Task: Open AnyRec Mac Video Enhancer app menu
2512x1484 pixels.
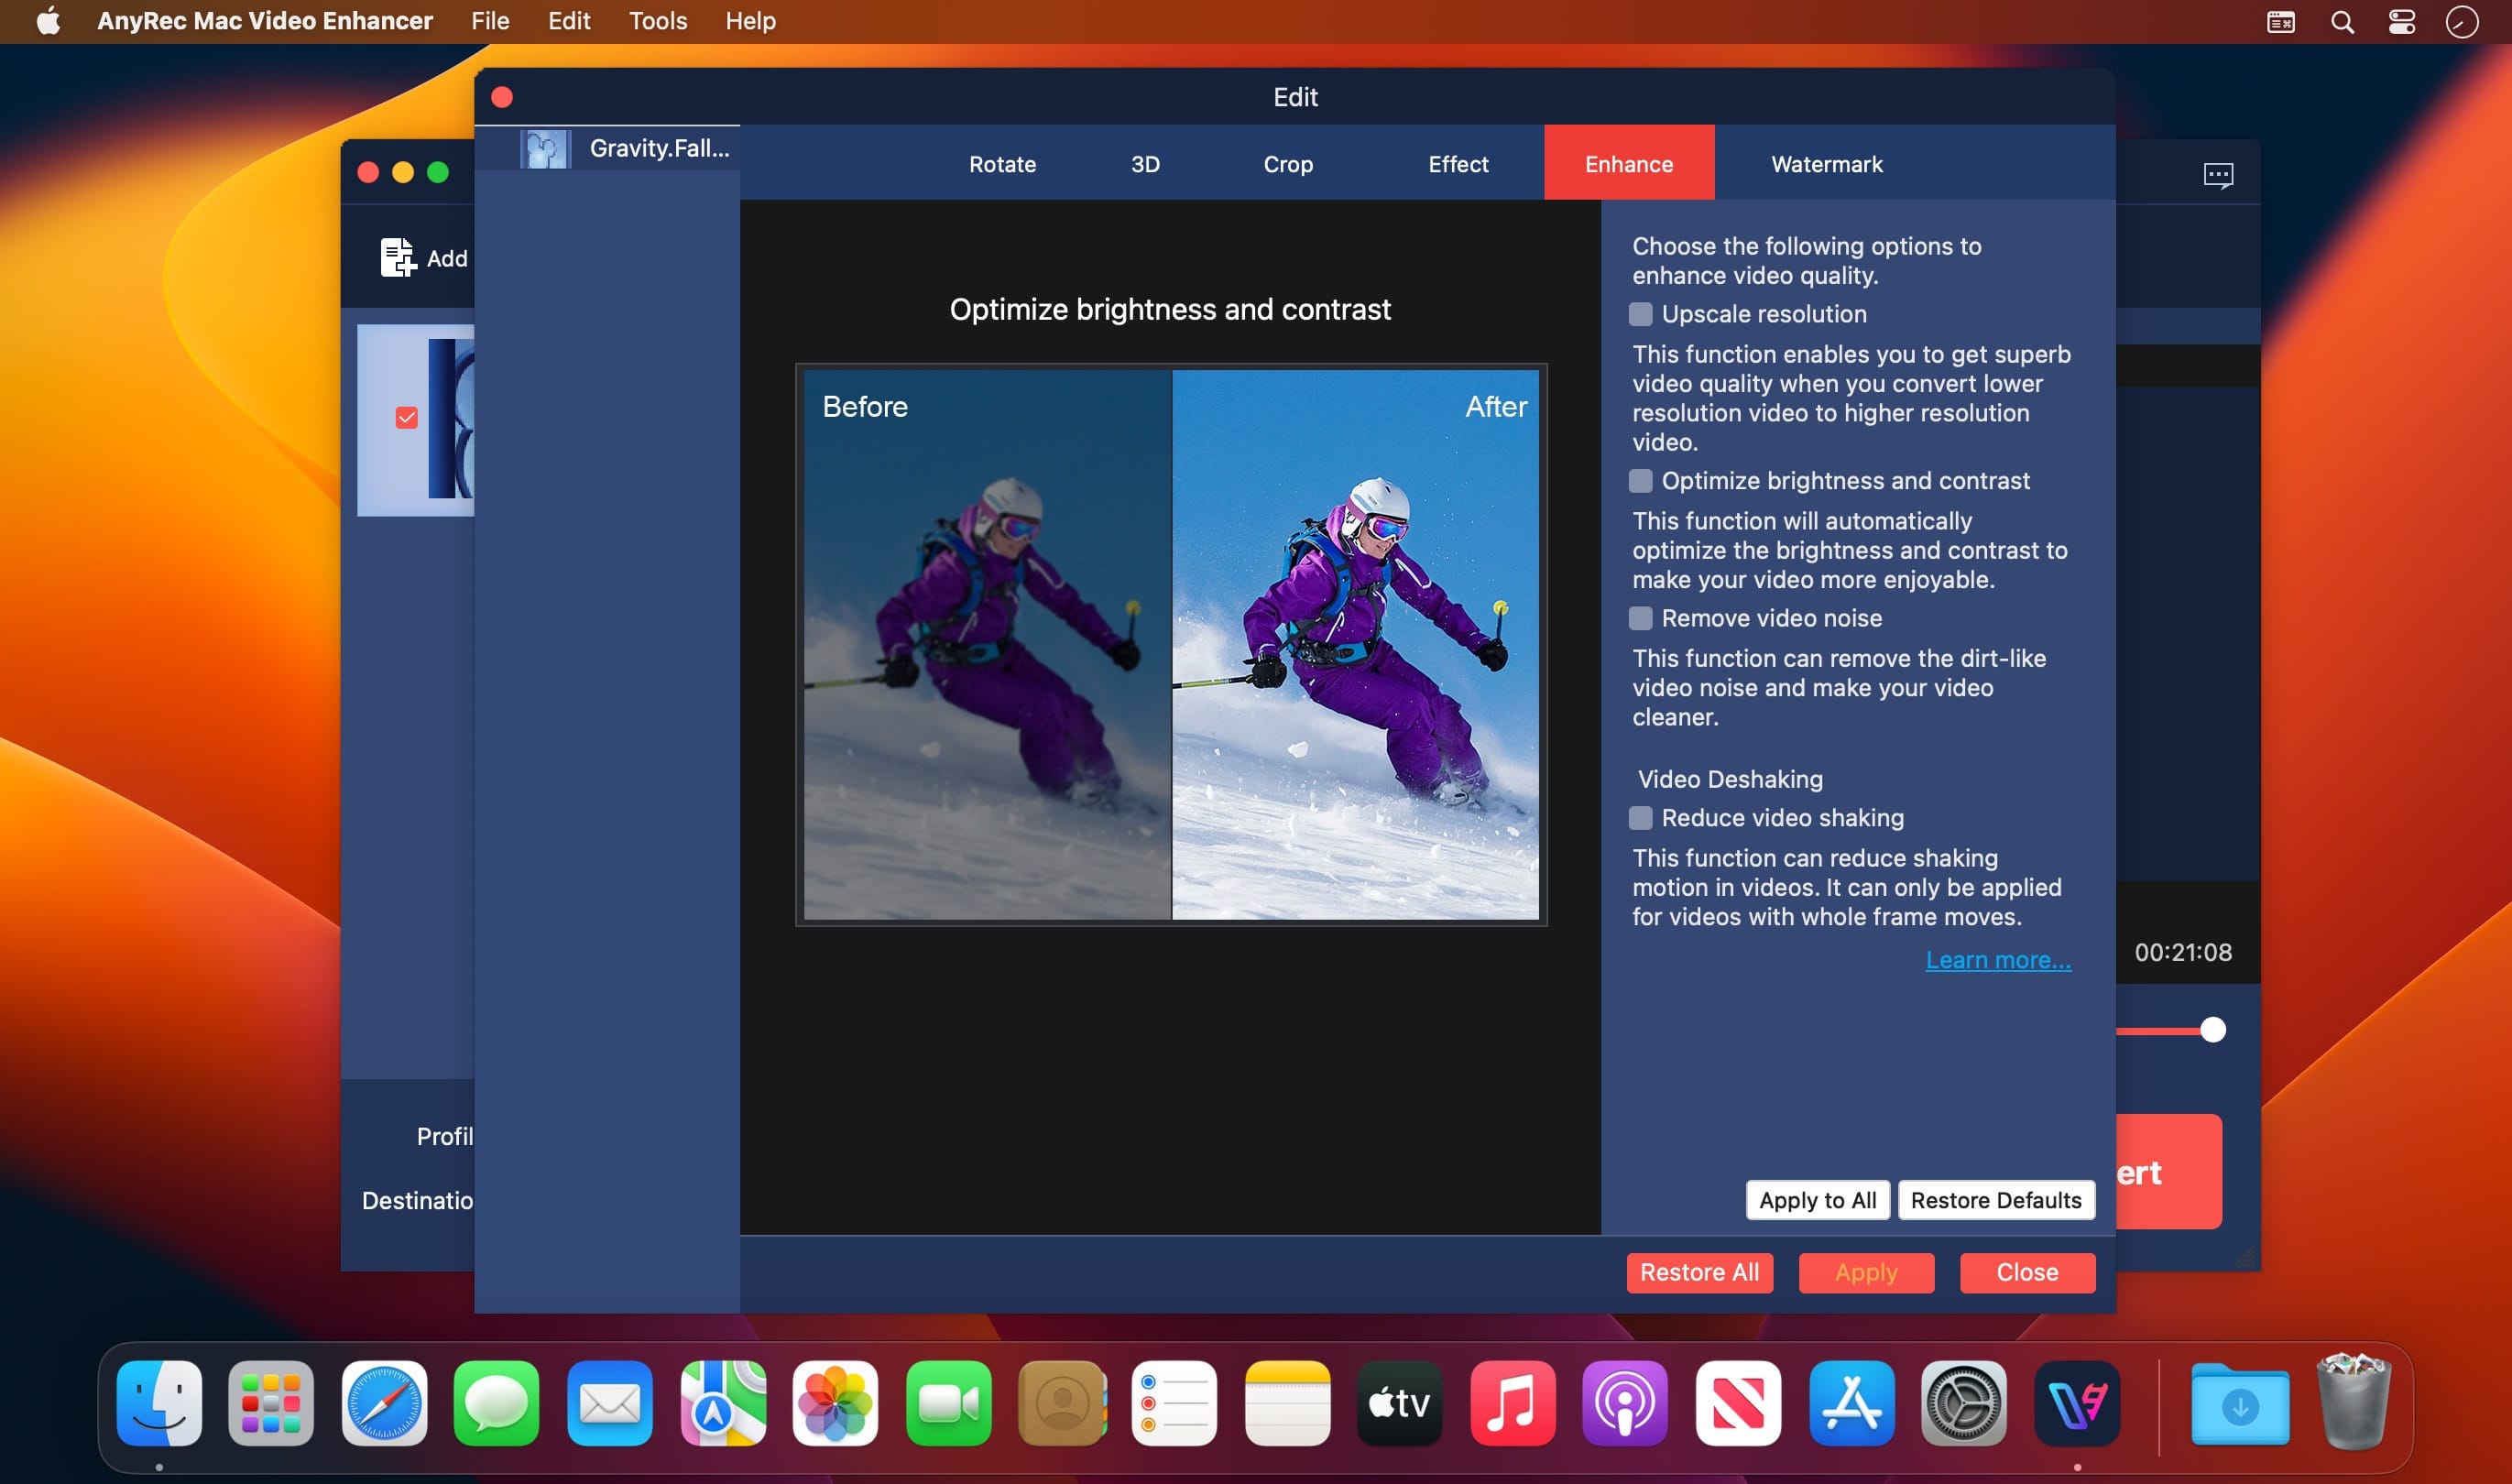Action: point(265,21)
